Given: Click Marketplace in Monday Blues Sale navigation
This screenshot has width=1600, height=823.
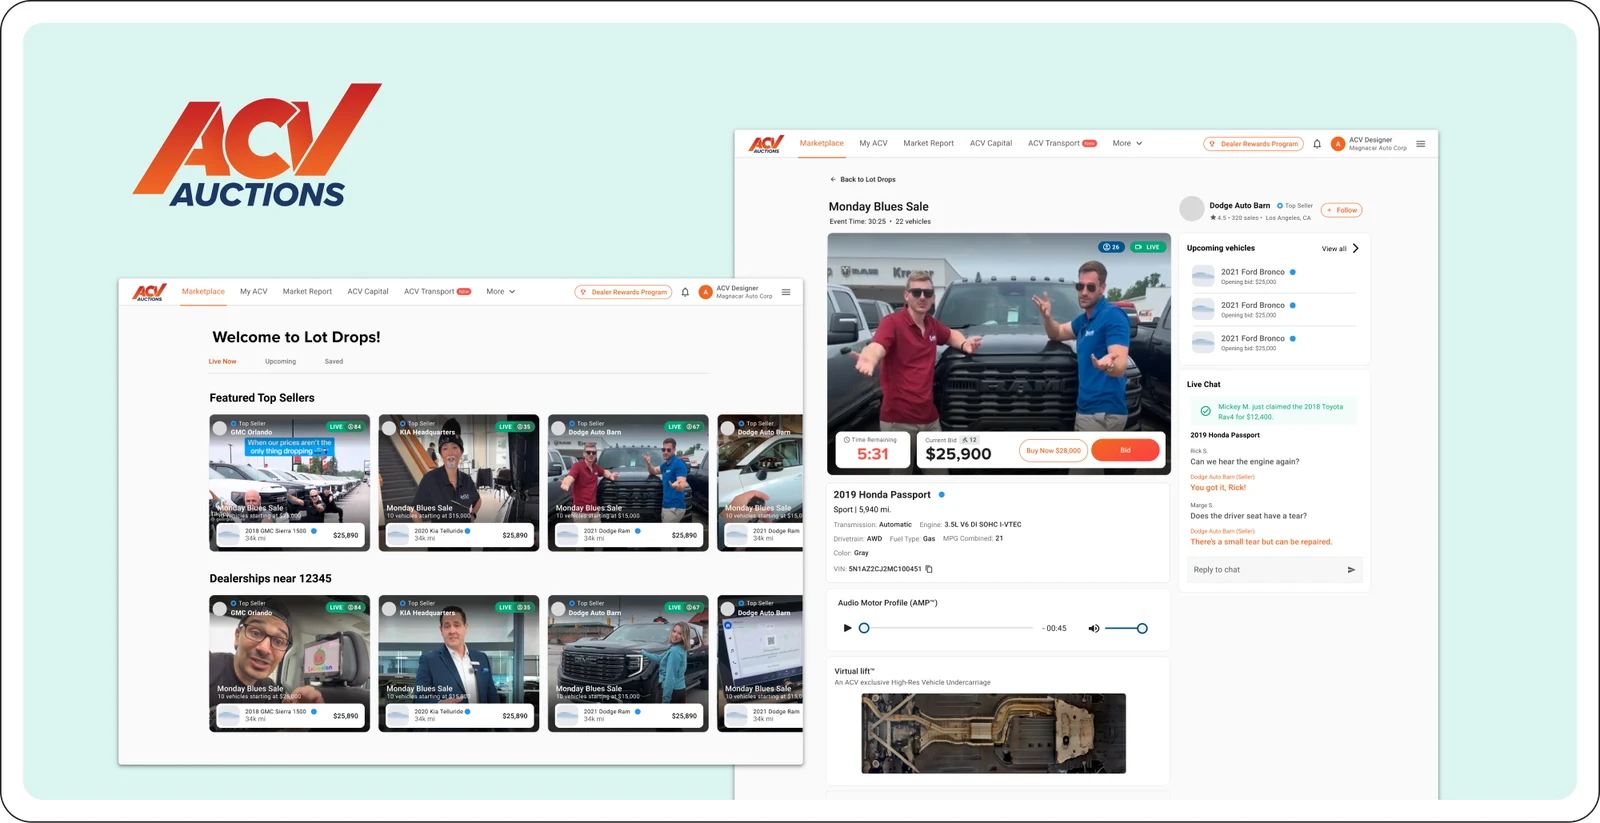Looking at the screenshot, I should [822, 144].
